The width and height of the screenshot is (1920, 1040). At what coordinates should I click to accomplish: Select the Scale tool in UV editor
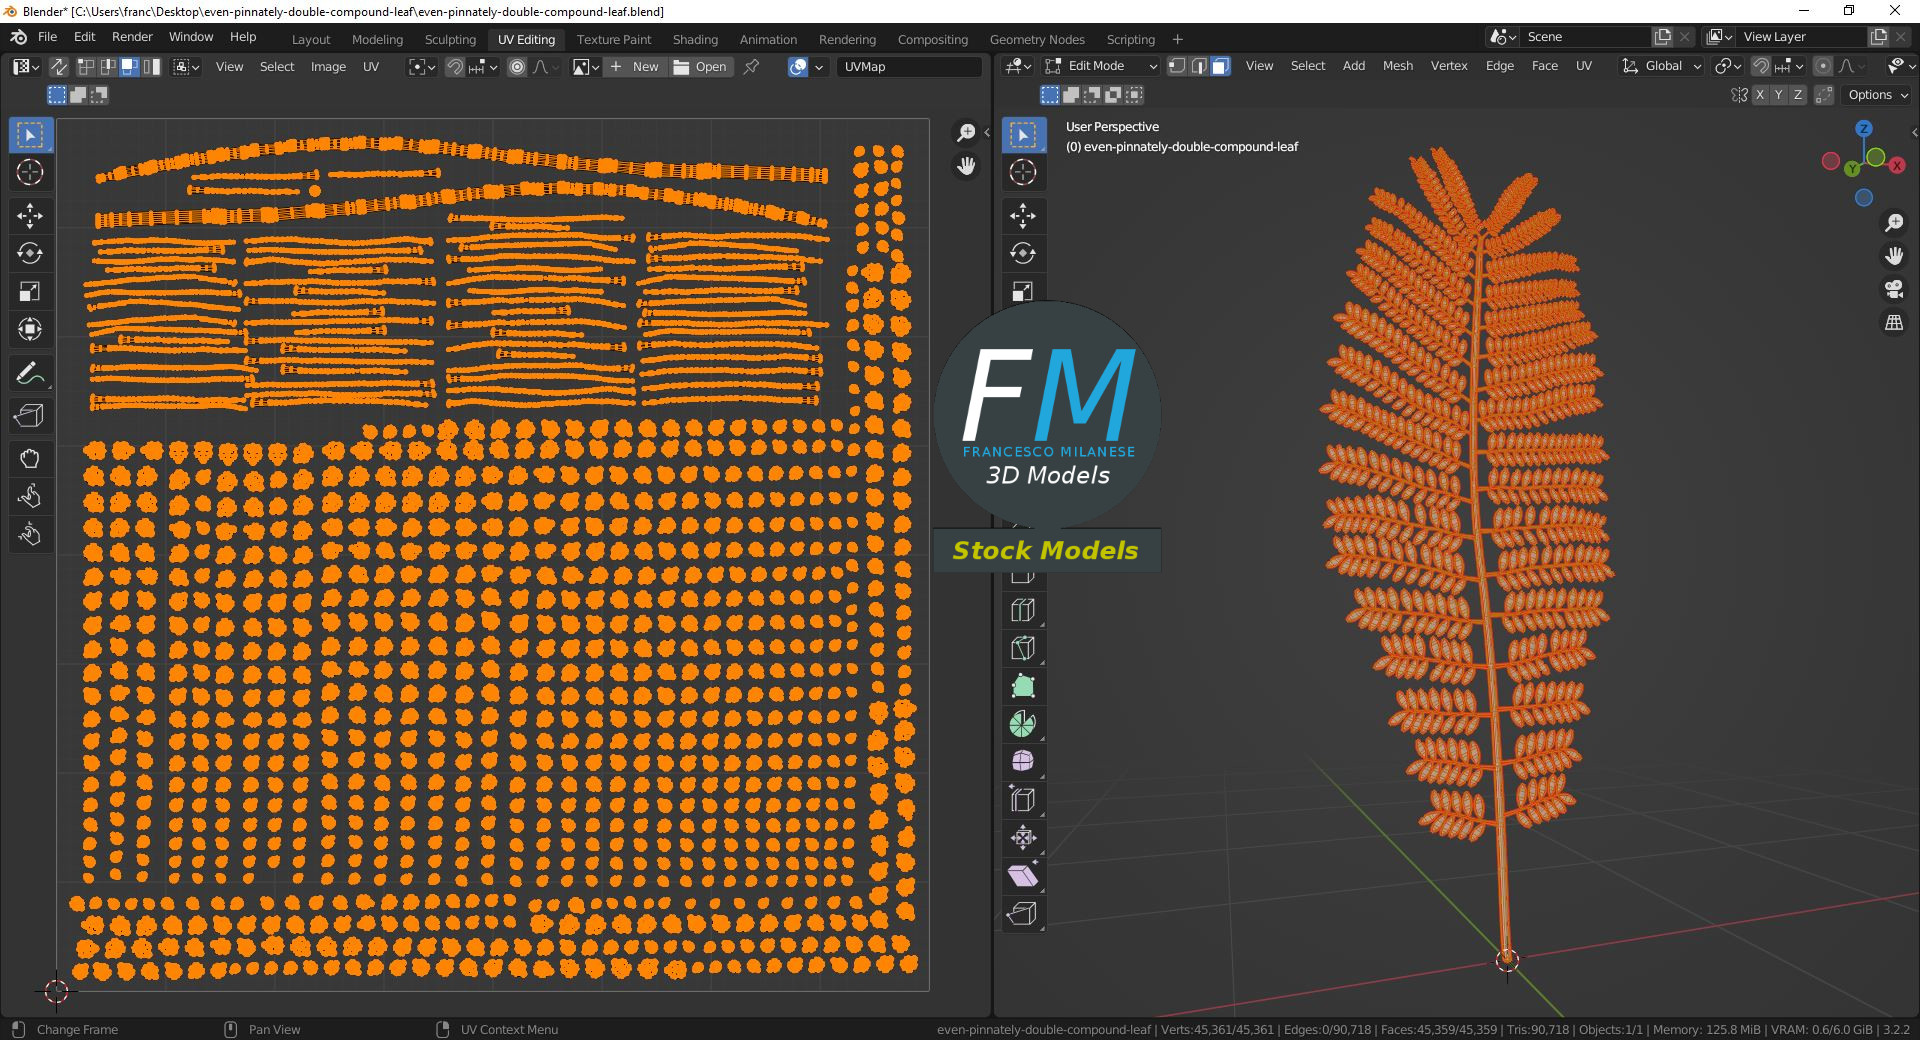click(30, 291)
